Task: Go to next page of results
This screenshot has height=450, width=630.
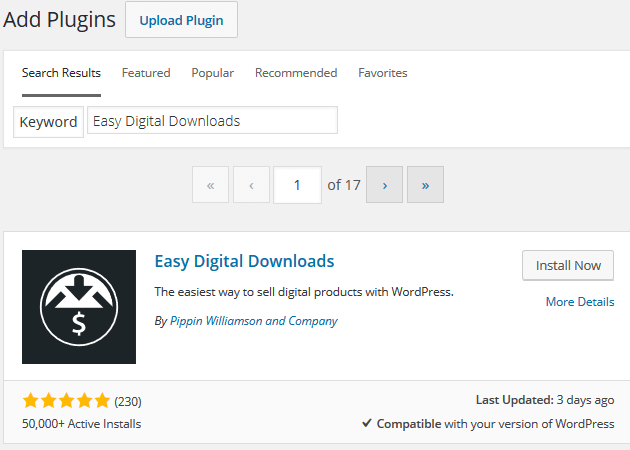Action: point(385,185)
